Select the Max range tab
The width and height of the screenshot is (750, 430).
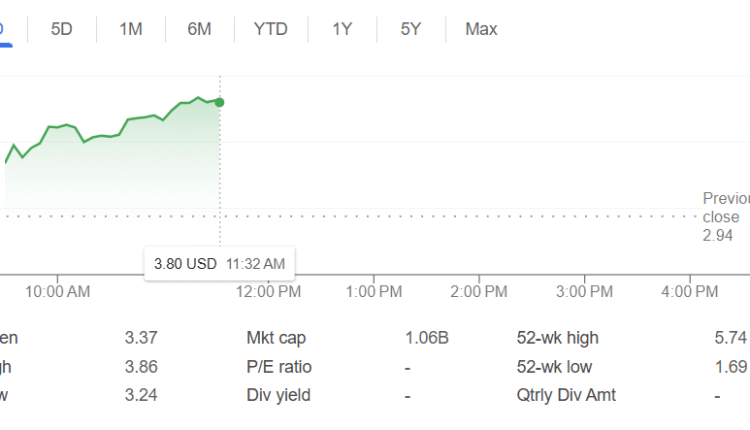click(481, 29)
